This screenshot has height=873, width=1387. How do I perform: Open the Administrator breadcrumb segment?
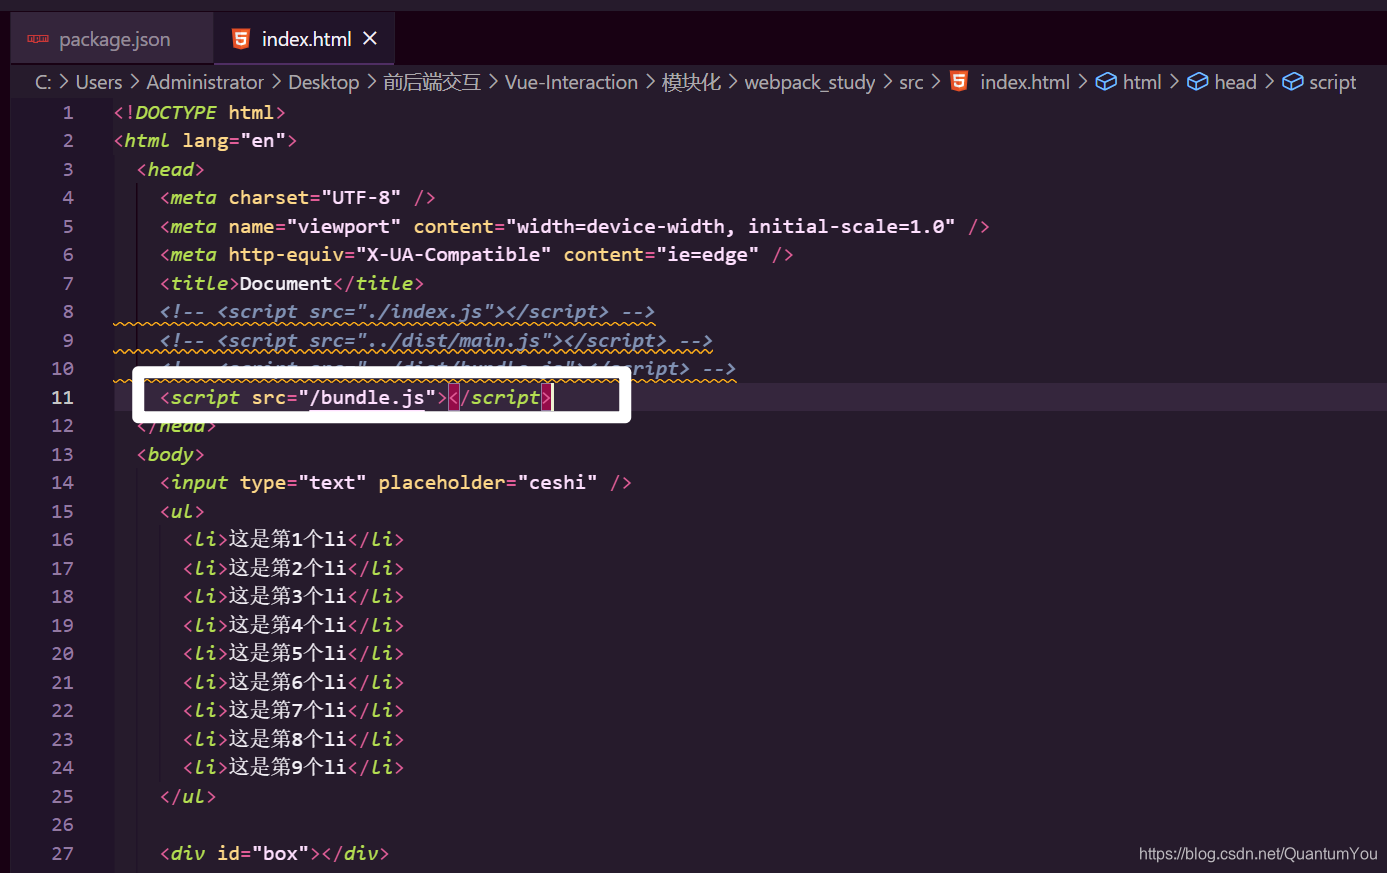click(205, 82)
